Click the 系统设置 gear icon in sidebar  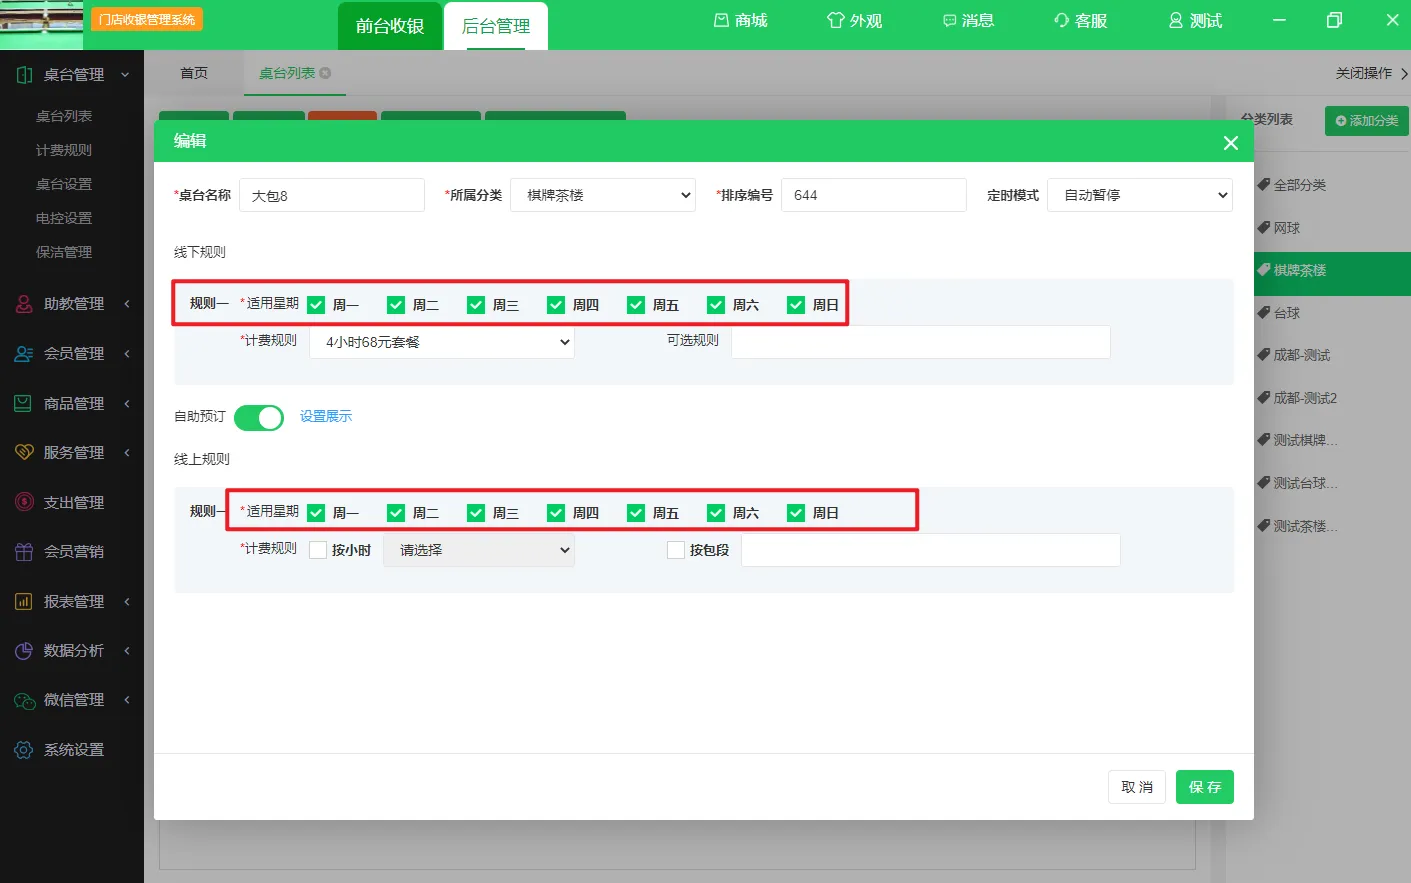point(24,750)
